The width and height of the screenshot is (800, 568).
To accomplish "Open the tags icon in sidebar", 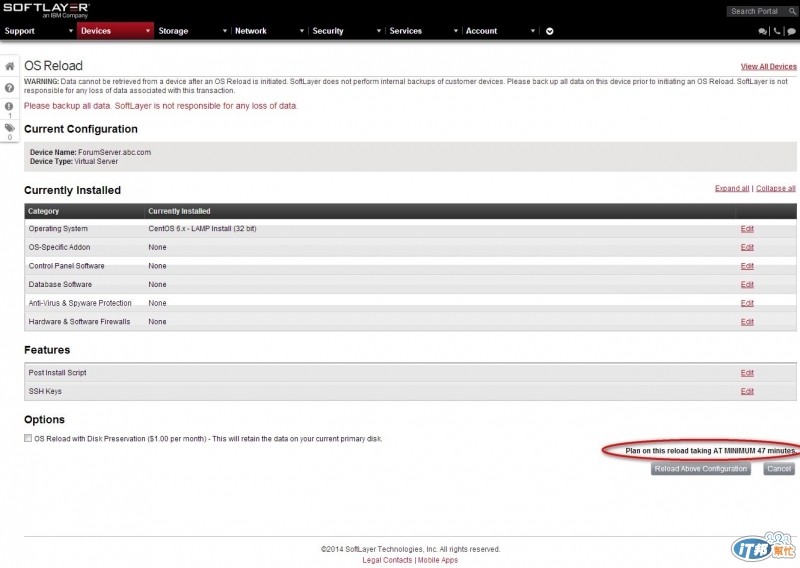I will coord(9,128).
